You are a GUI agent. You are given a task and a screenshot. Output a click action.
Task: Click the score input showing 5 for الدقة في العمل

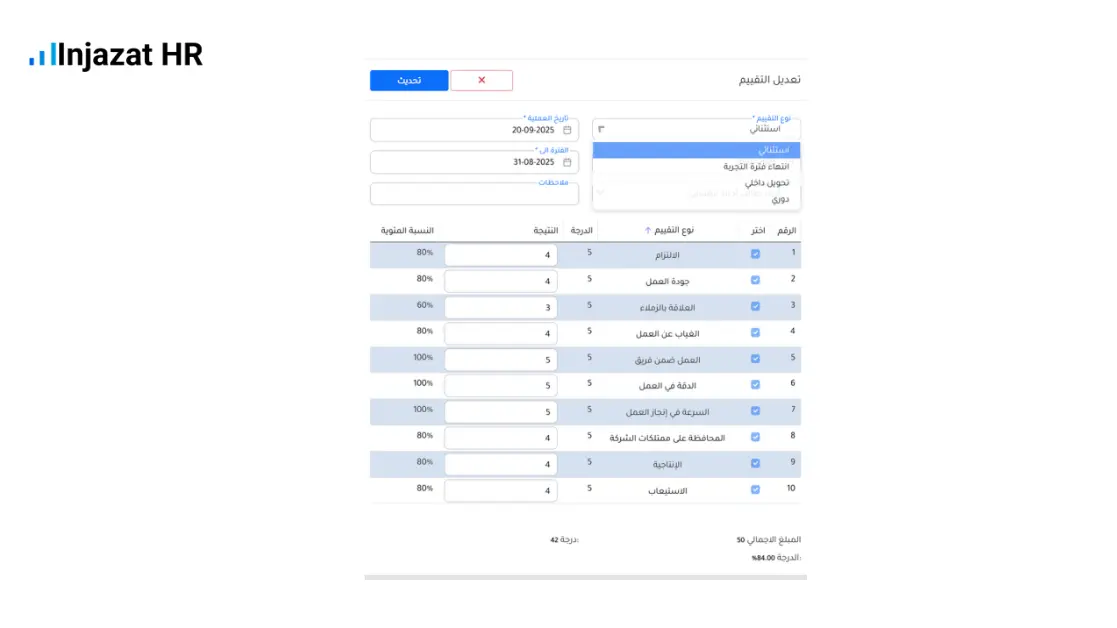[x=500, y=385]
